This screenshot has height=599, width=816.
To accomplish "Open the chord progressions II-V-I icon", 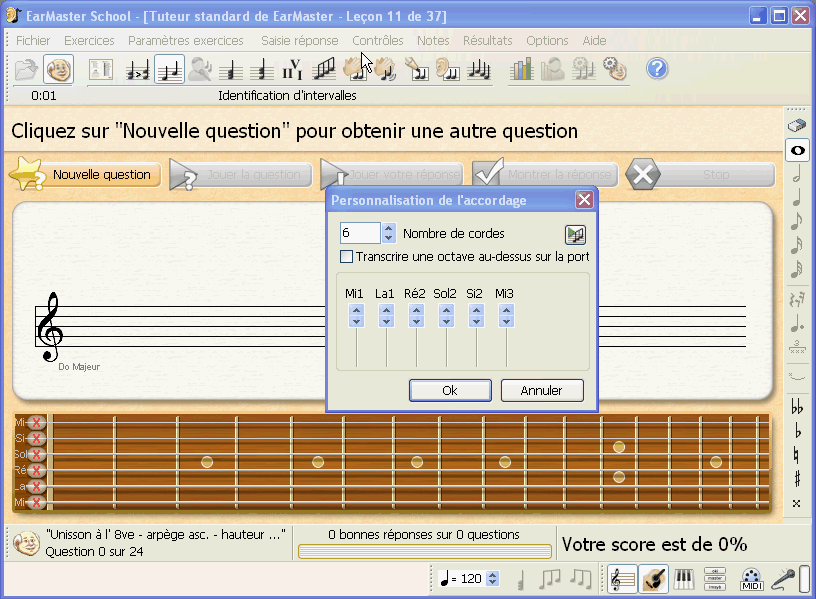I will (292, 69).
